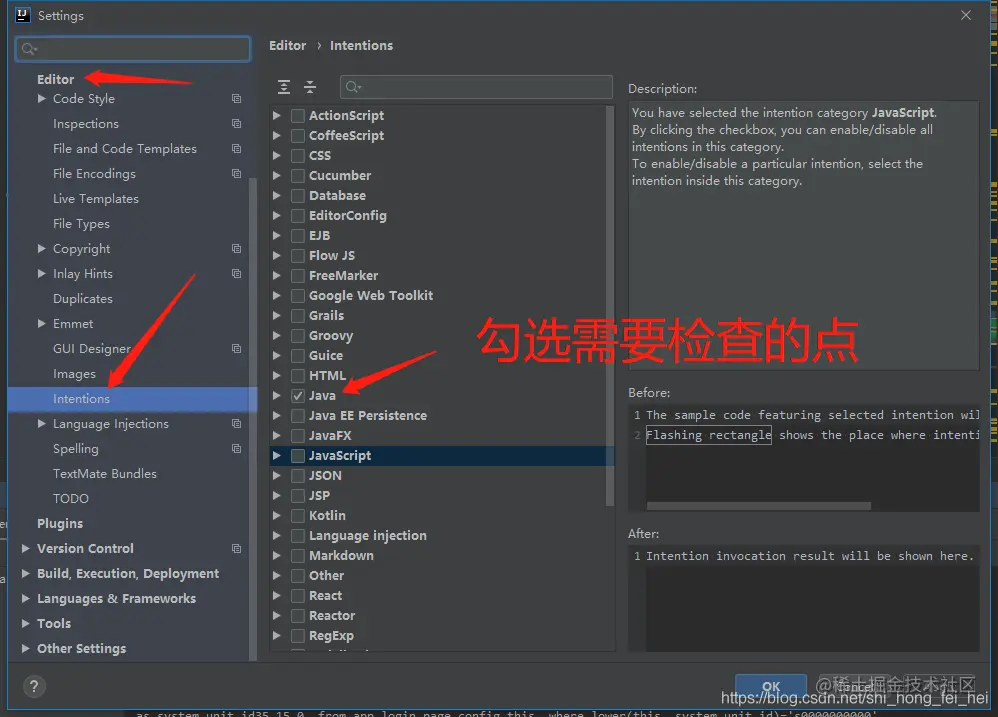Image resolution: width=998 pixels, height=717 pixels.
Task: Click the settings tree vertical scrollbar
Action: [253, 420]
